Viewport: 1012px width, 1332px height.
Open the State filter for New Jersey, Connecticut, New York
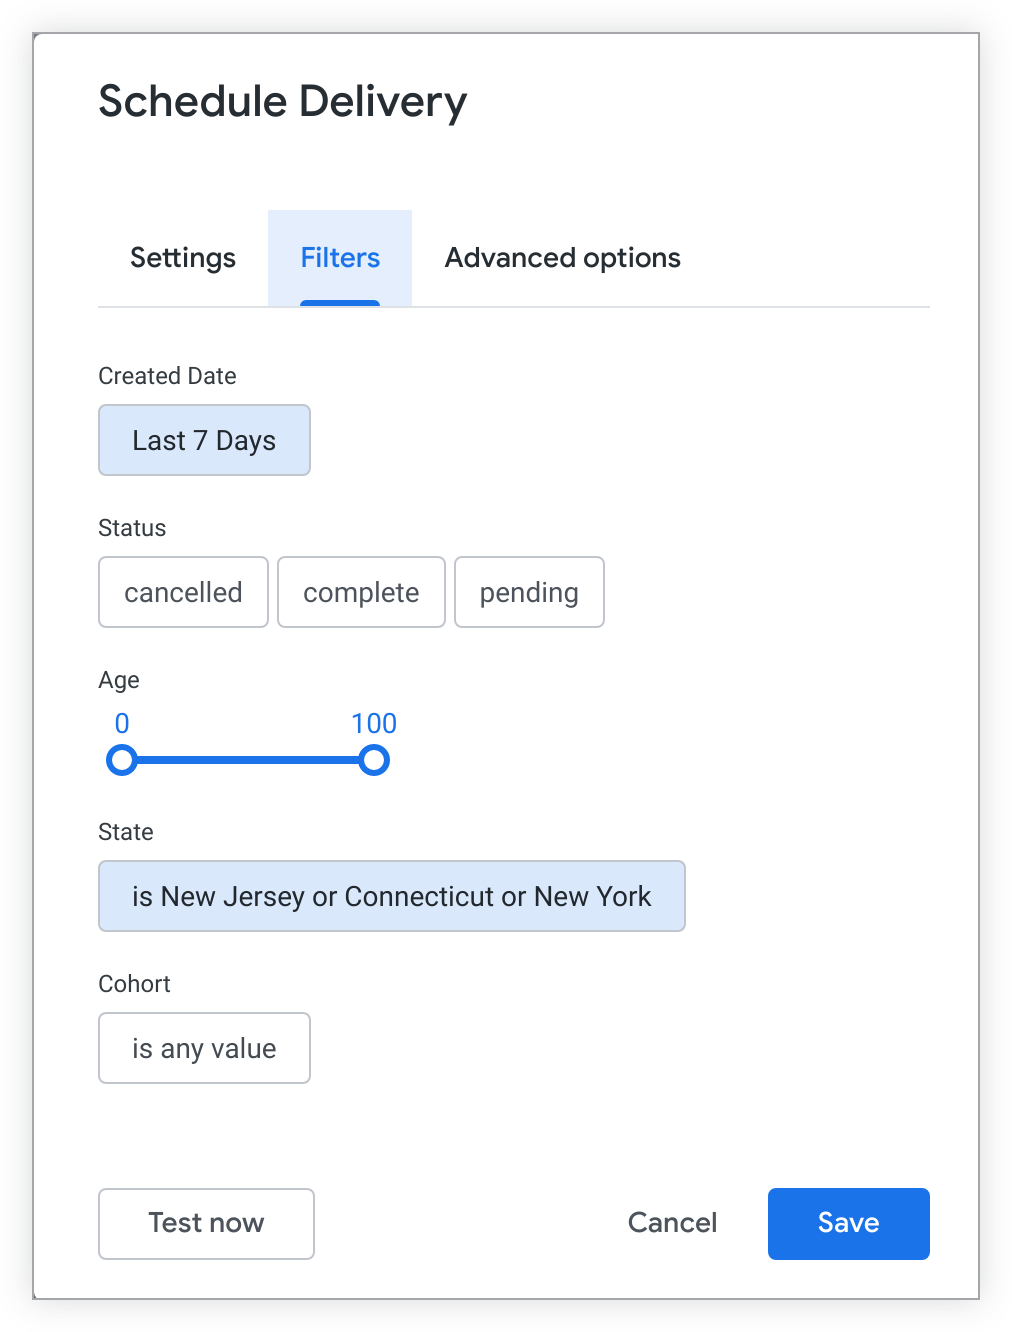pyautogui.click(x=391, y=896)
